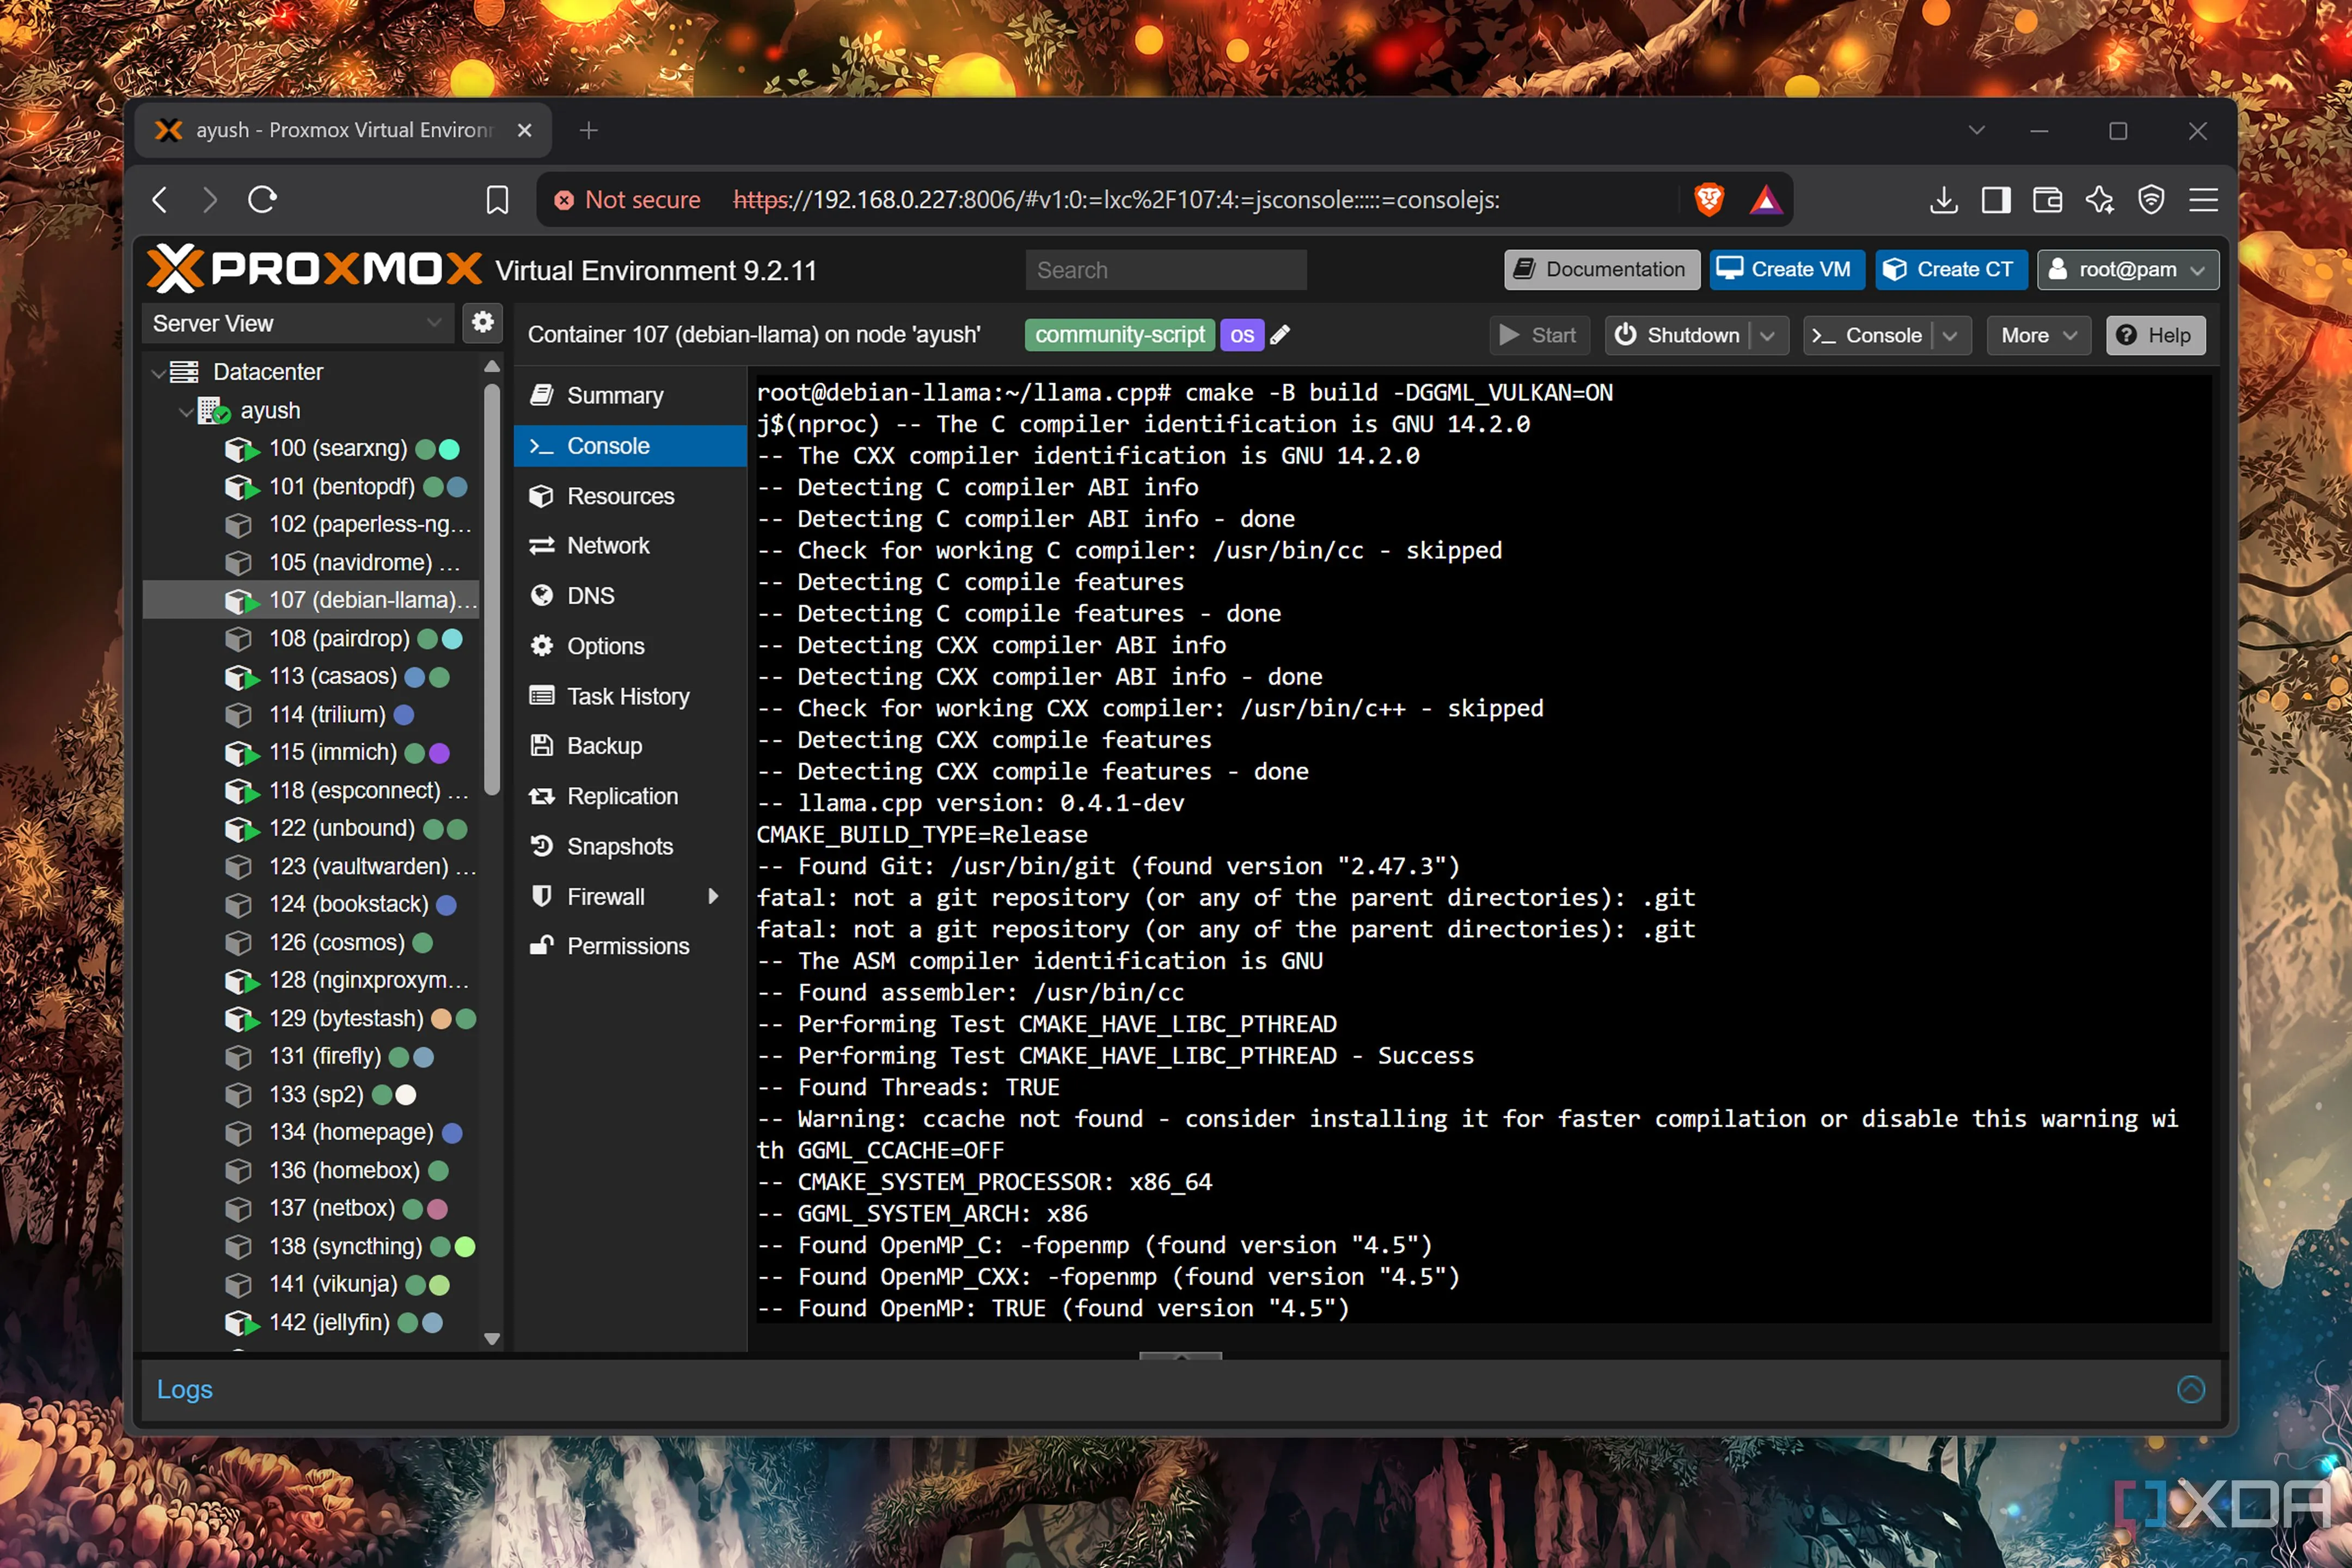Go back using the browser back arrow

pos(160,200)
